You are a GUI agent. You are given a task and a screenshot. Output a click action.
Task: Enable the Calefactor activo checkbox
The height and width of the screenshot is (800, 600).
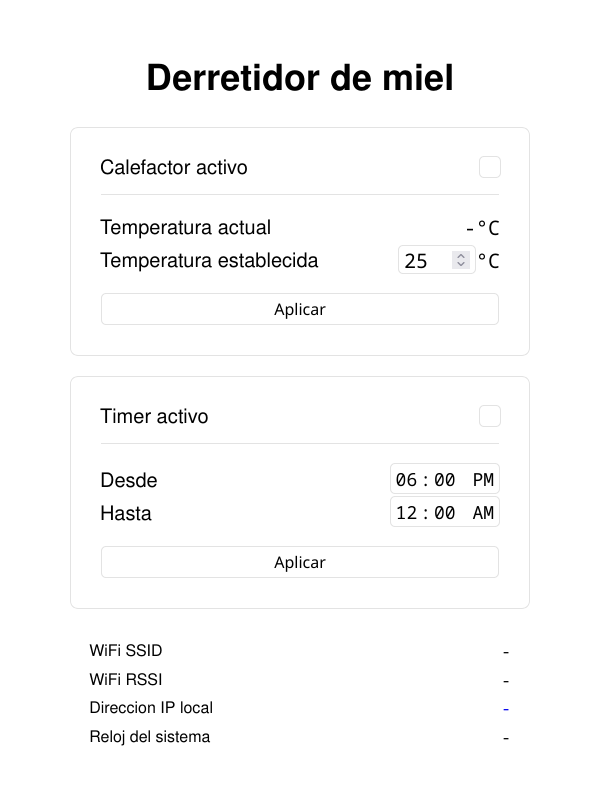tap(489, 167)
